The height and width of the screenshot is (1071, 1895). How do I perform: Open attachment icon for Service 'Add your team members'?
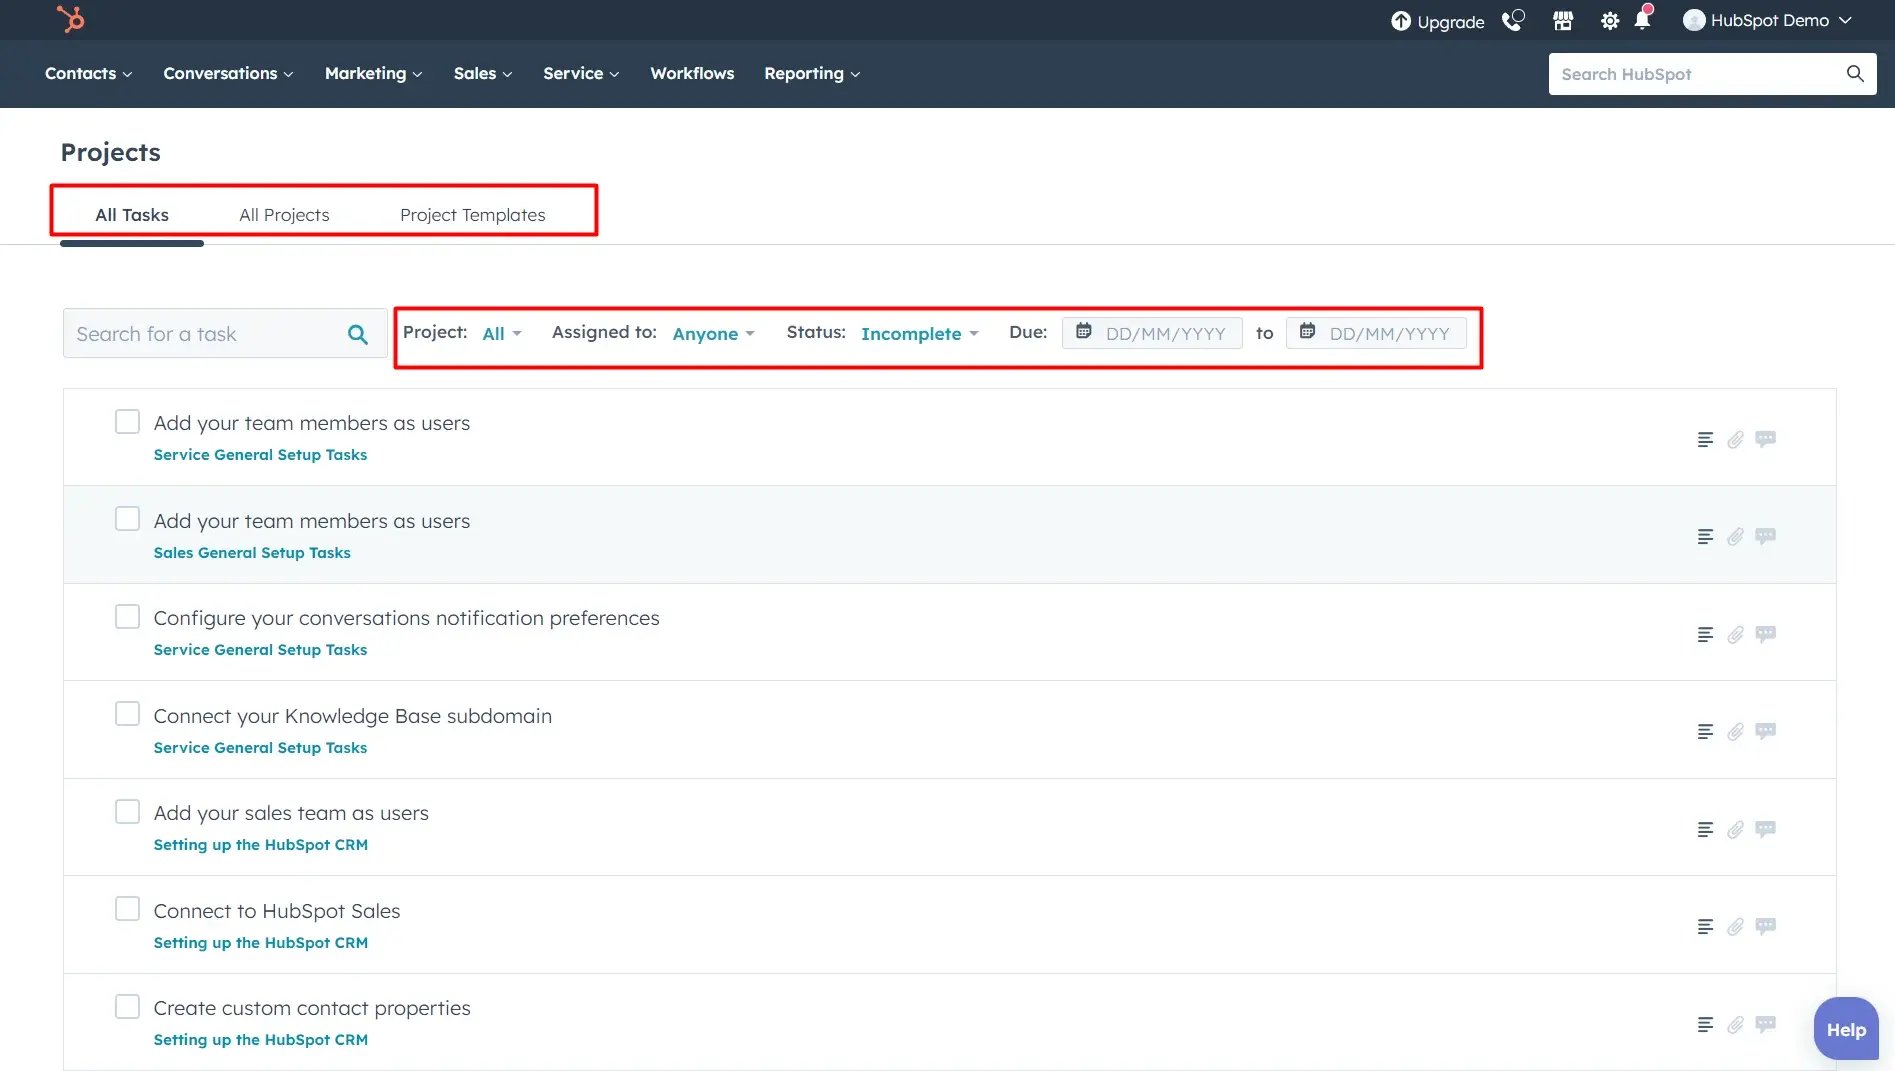[x=1735, y=439]
